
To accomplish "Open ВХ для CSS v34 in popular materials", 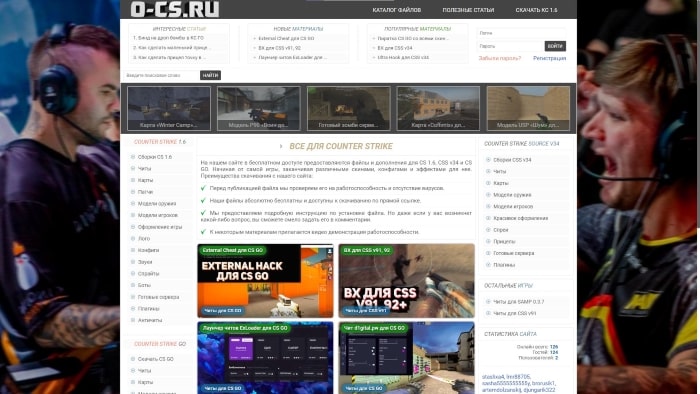I will coord(395,48).
